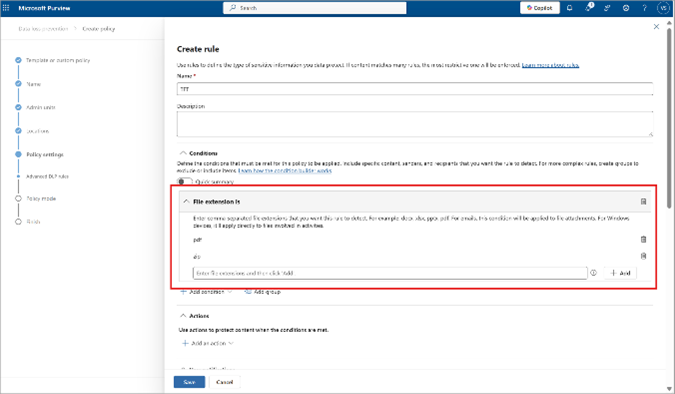Select the Advanced DLP rules substep
The height and width of the screenshot is (394, 675).
(47, 177)
